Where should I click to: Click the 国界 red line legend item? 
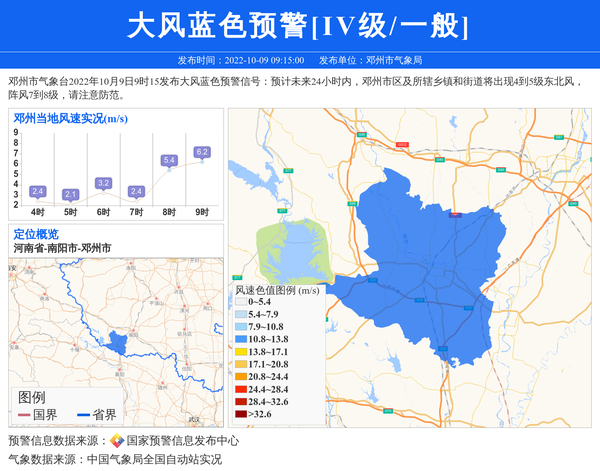[x=38, y=415]
